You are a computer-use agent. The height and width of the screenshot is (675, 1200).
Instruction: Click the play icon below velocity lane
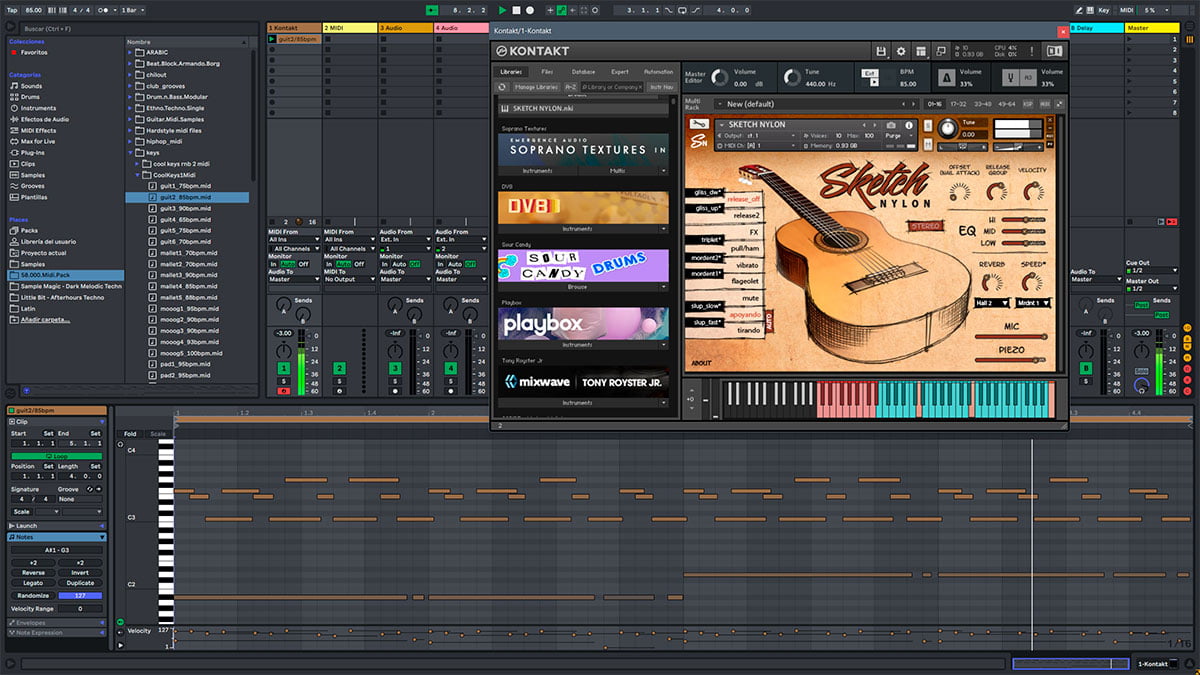tap(121, 646)
